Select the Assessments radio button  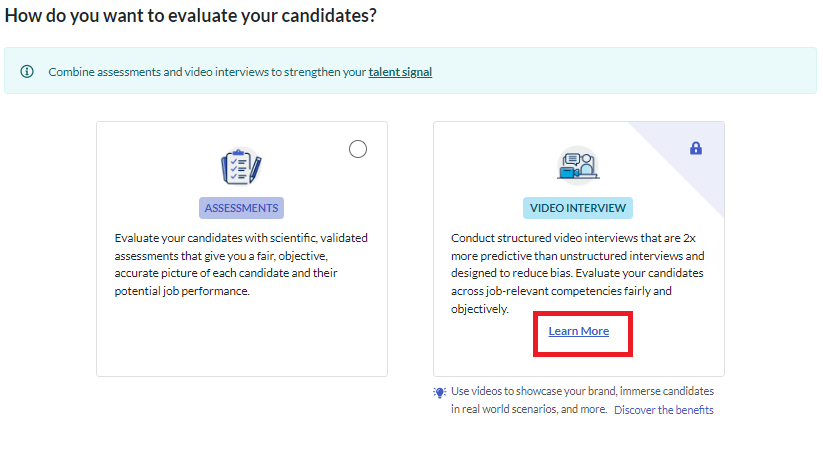click(x=358, y=149)
